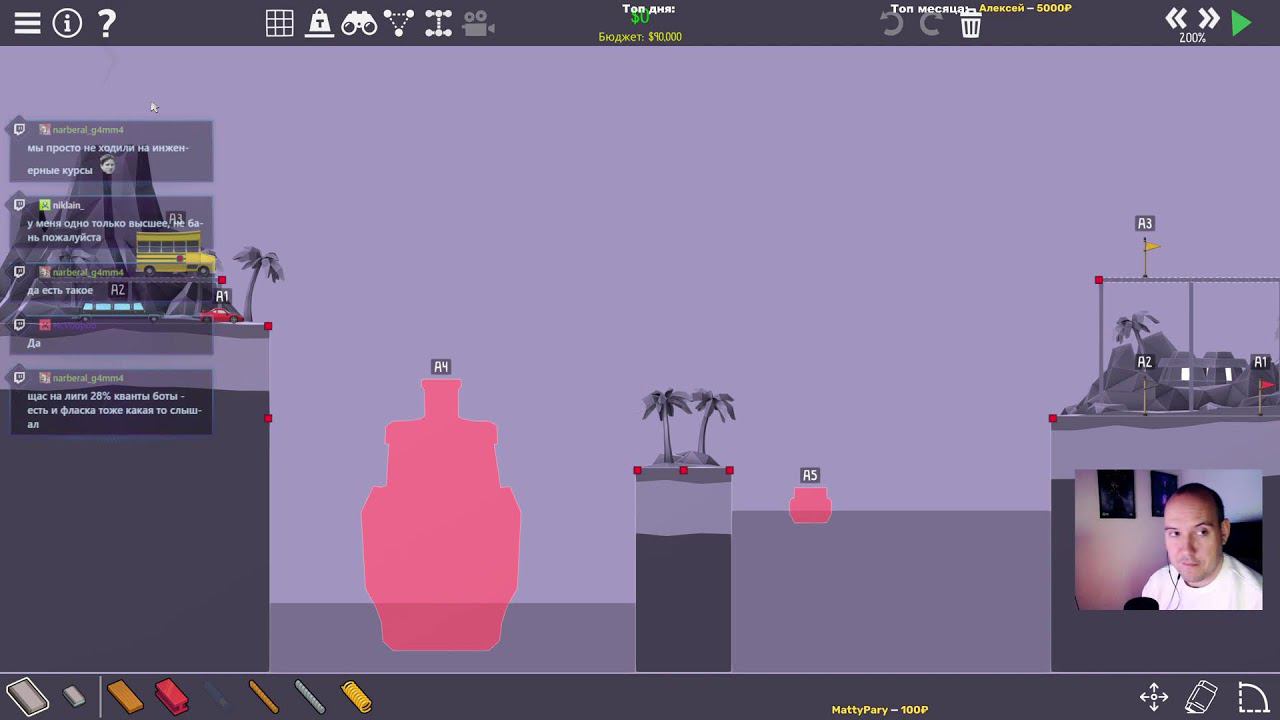Click the left A1 car label
Screen dimensions: 1280x720
click(x=222, y=296)
